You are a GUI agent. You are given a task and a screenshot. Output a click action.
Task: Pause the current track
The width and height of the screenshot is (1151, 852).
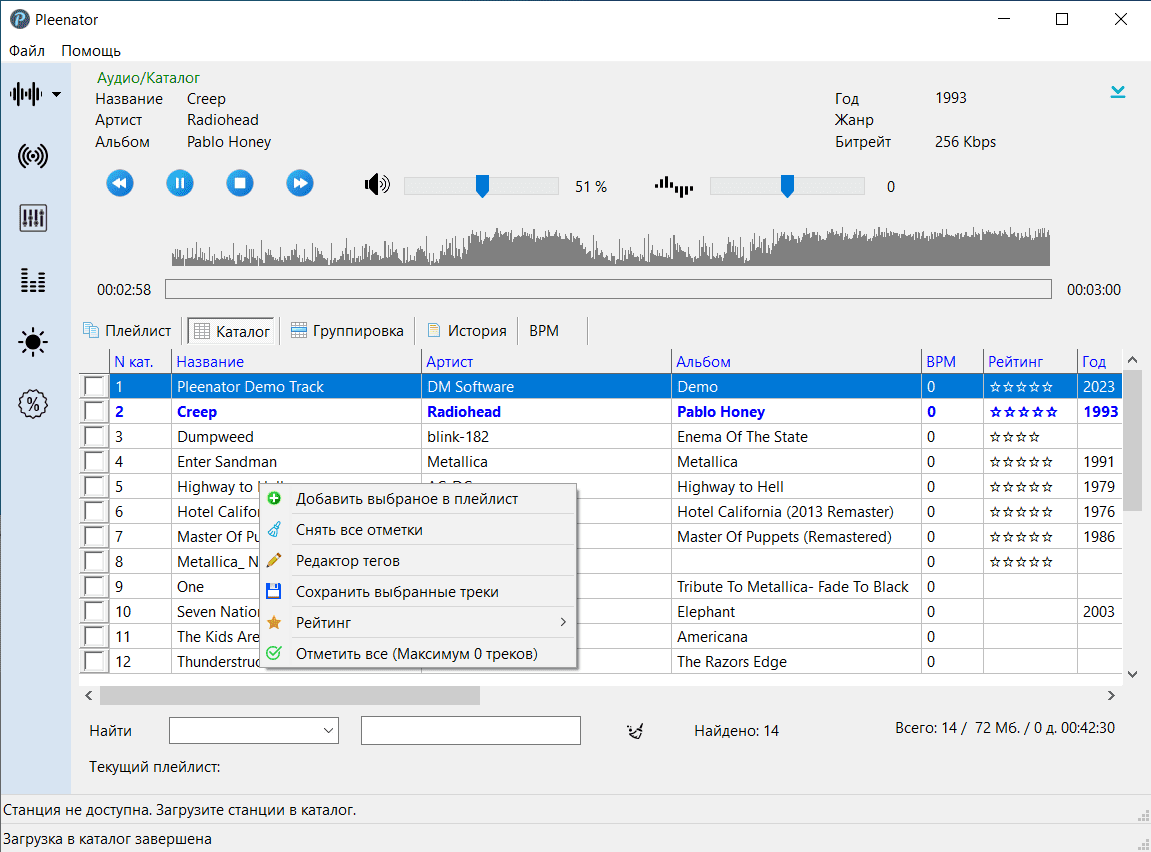click(x=180, y=183)
